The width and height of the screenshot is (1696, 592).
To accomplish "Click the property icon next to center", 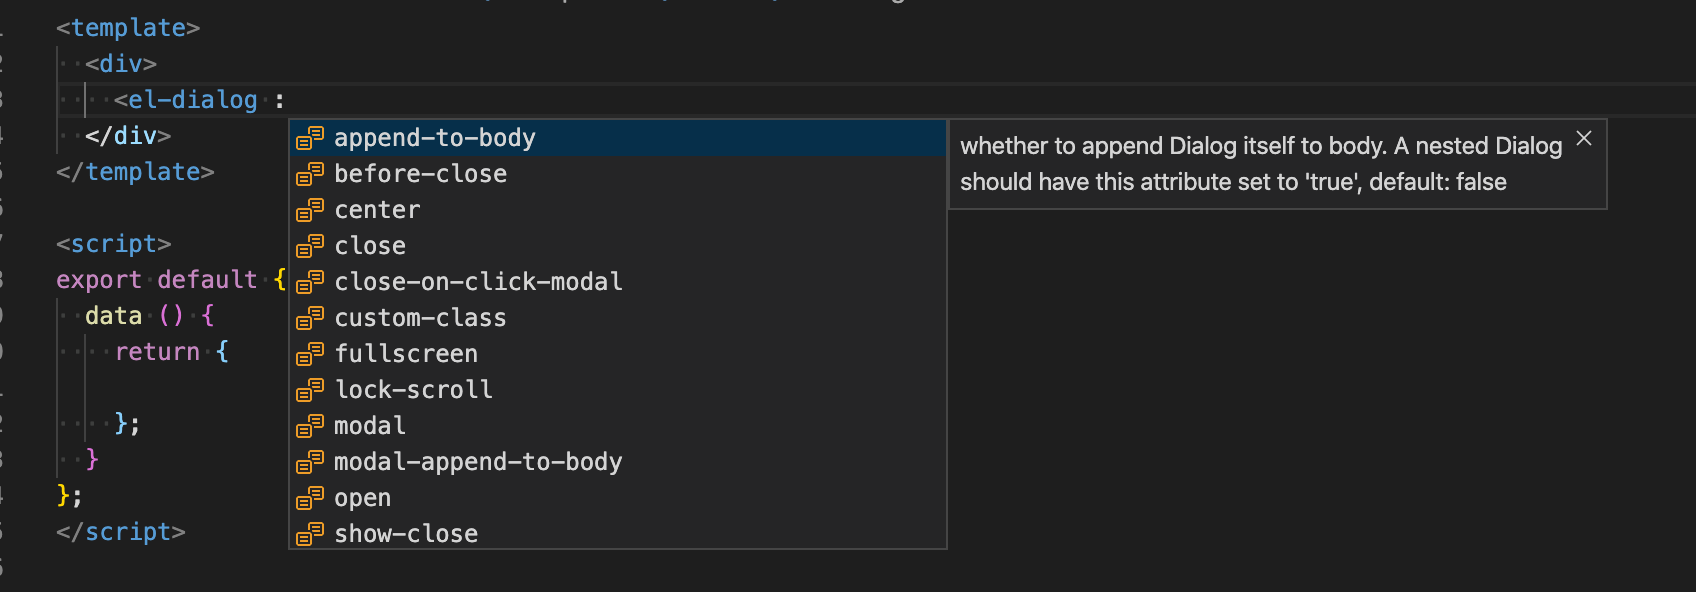I will click(310, 210).
